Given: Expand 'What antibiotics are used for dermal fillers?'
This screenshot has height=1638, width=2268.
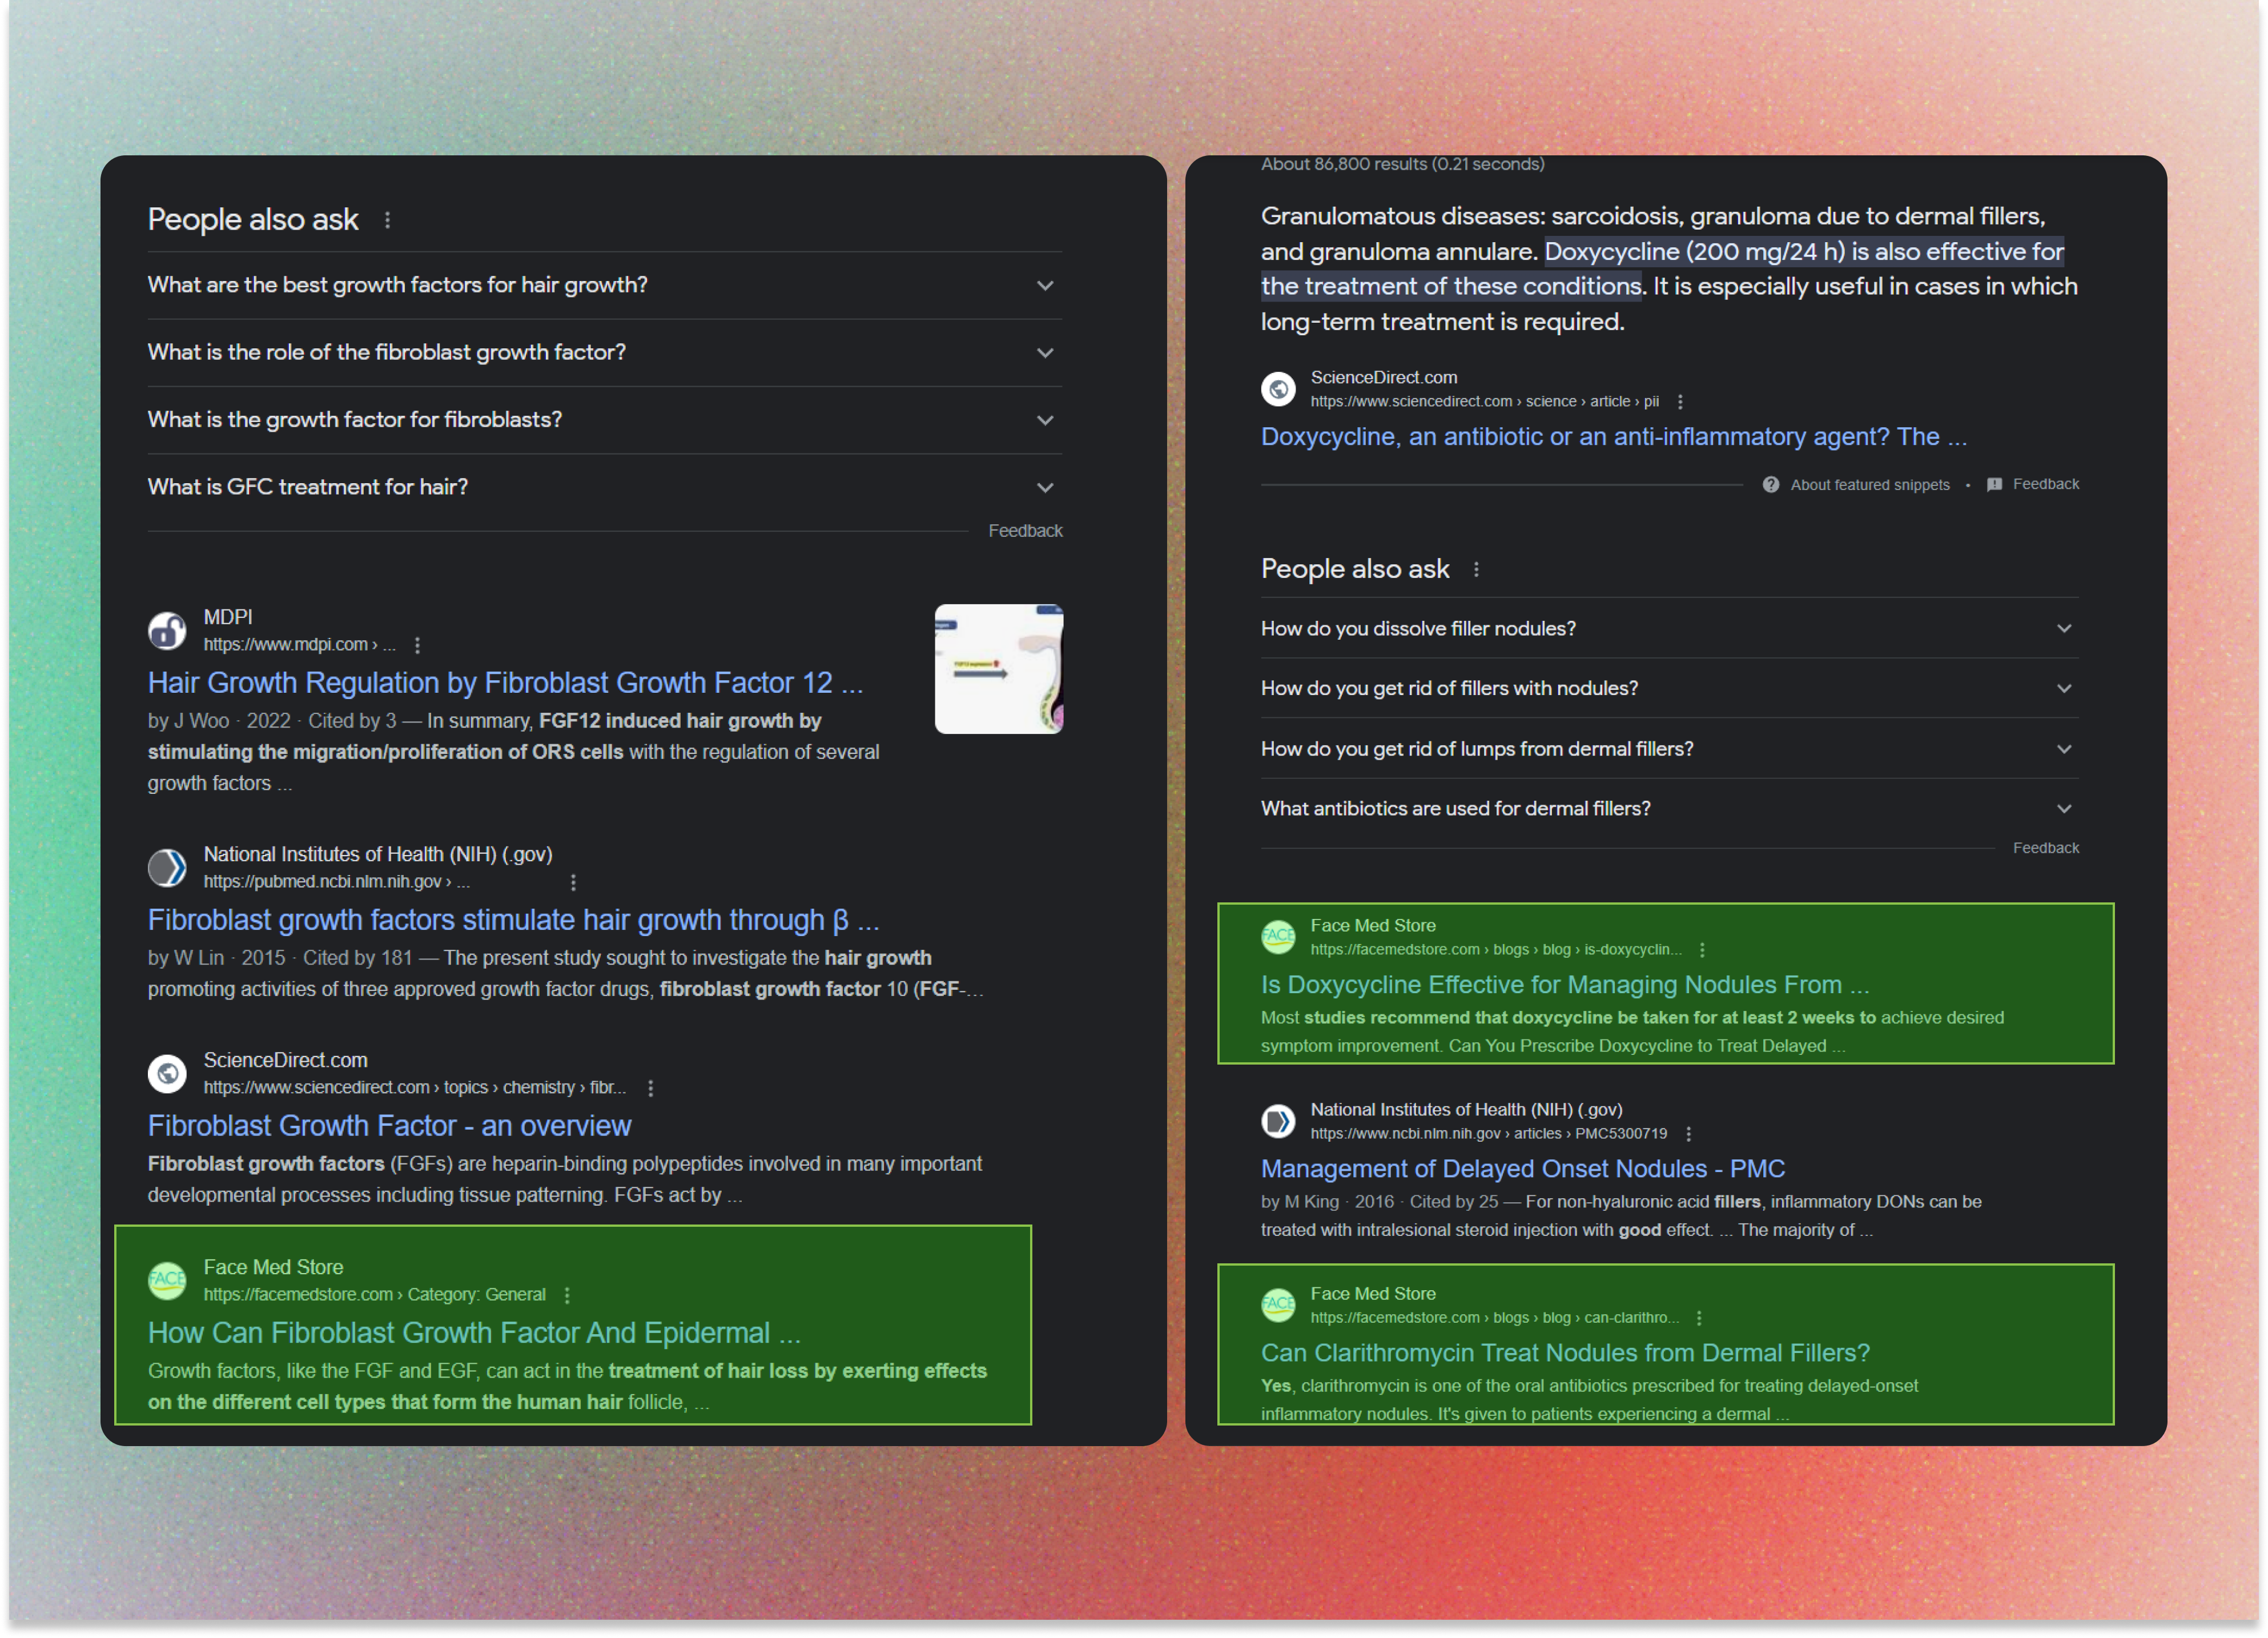Looking at the screenshot, I should click(2064, 809).
